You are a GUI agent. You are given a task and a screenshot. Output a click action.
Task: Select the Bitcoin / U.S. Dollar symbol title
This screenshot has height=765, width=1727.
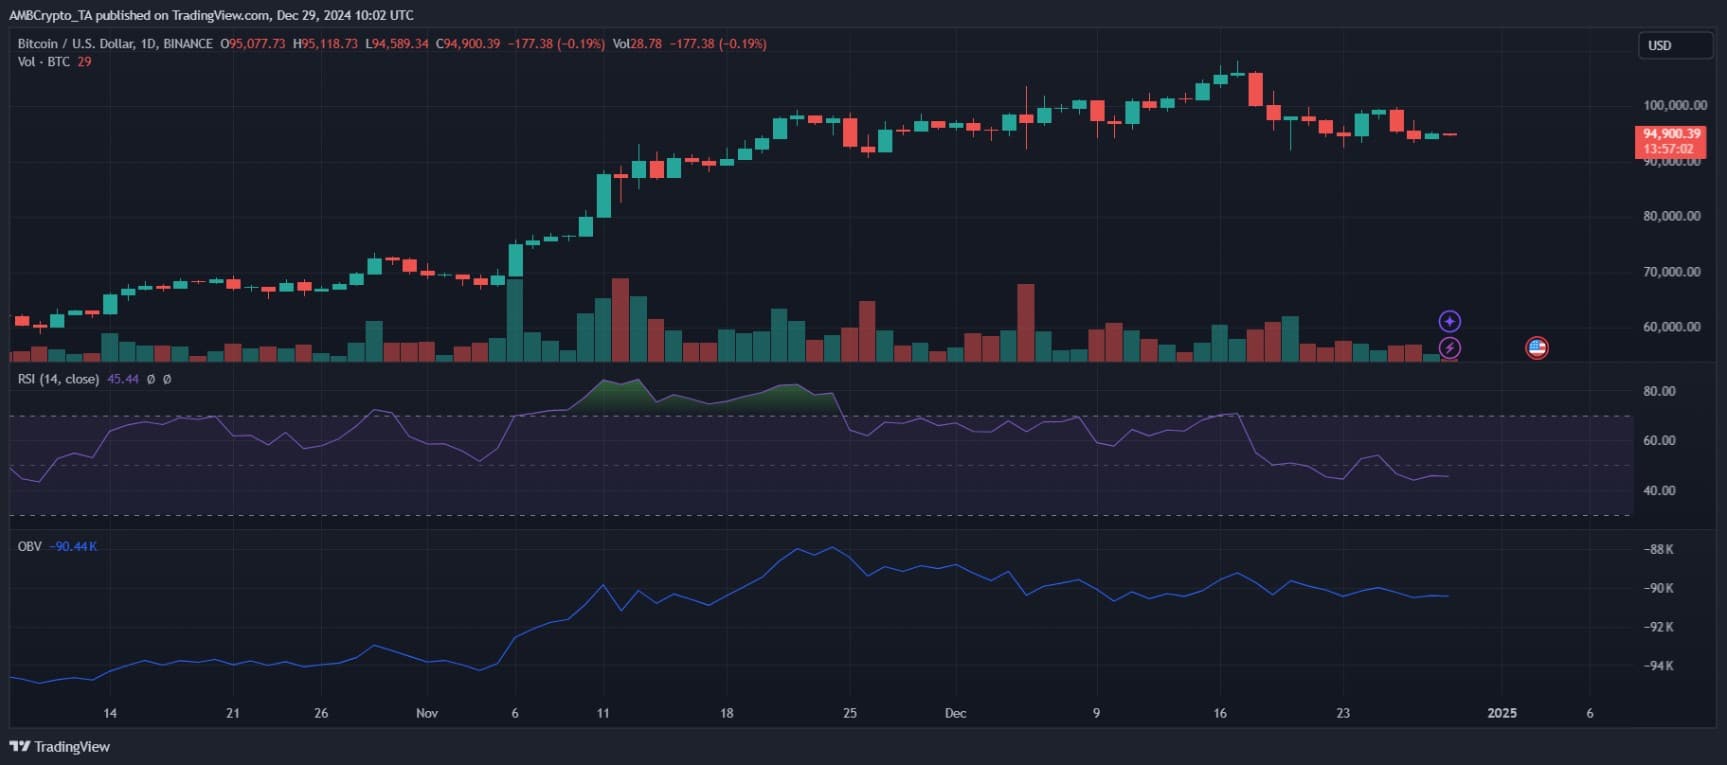(115, 44)
